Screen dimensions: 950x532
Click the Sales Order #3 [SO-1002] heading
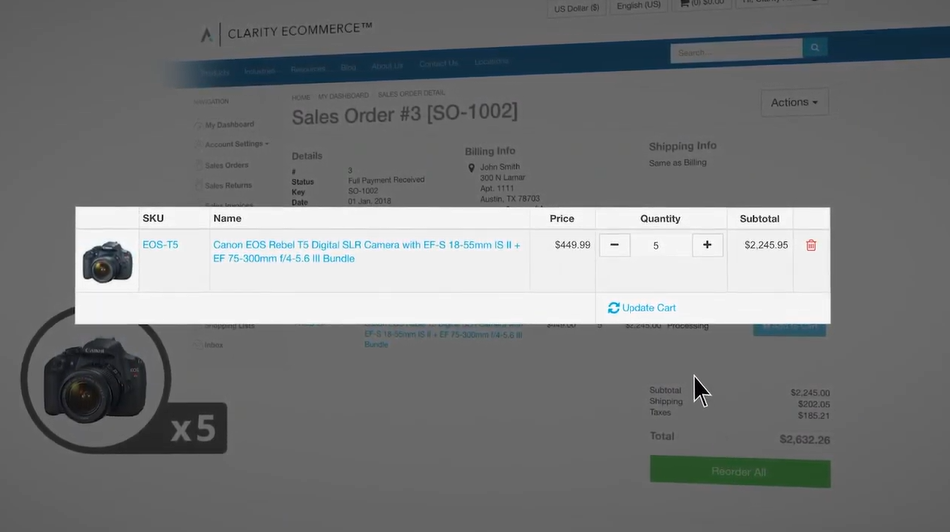click(405, 115)
